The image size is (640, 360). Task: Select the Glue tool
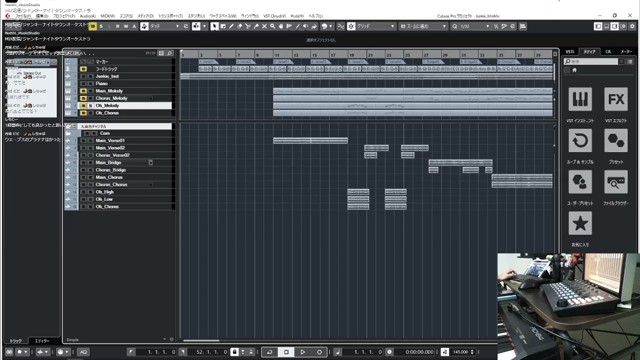(x=256, y=26)
